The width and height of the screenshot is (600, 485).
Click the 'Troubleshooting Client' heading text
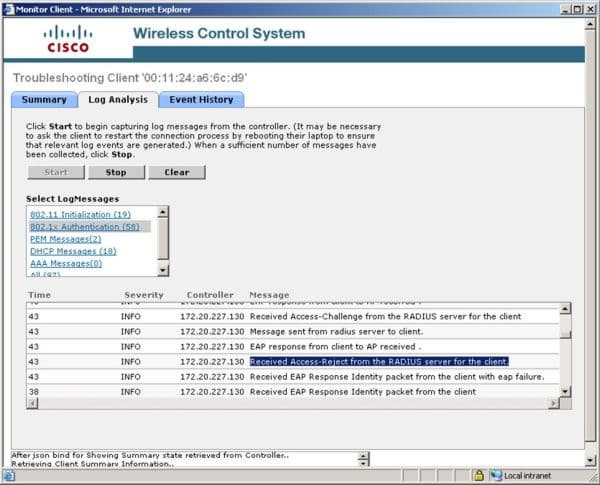point(130,78)
